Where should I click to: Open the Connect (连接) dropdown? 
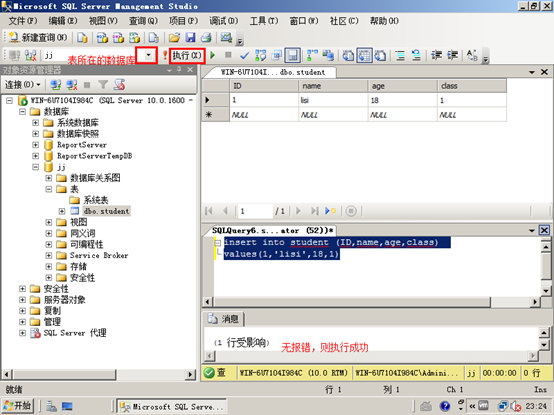23,85
